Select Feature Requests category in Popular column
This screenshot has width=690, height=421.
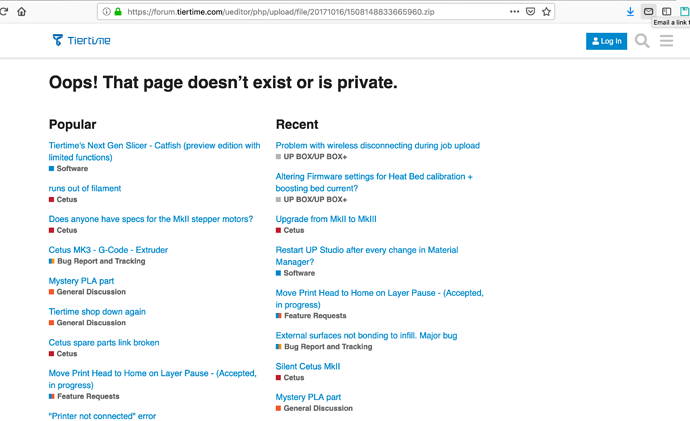84,396
